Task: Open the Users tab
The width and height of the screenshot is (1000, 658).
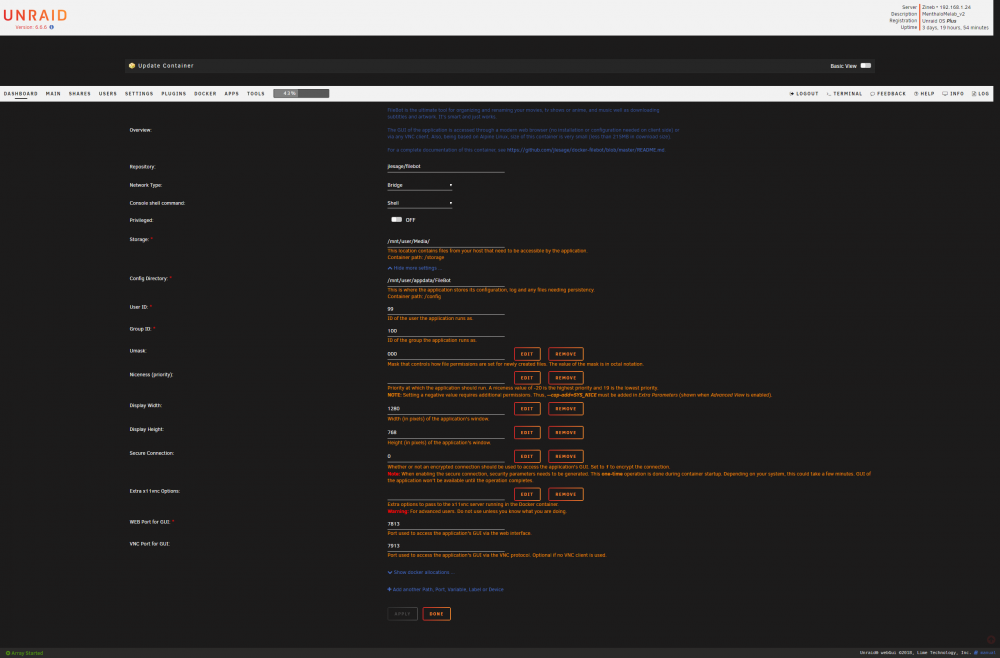Action: click(108, 94)
